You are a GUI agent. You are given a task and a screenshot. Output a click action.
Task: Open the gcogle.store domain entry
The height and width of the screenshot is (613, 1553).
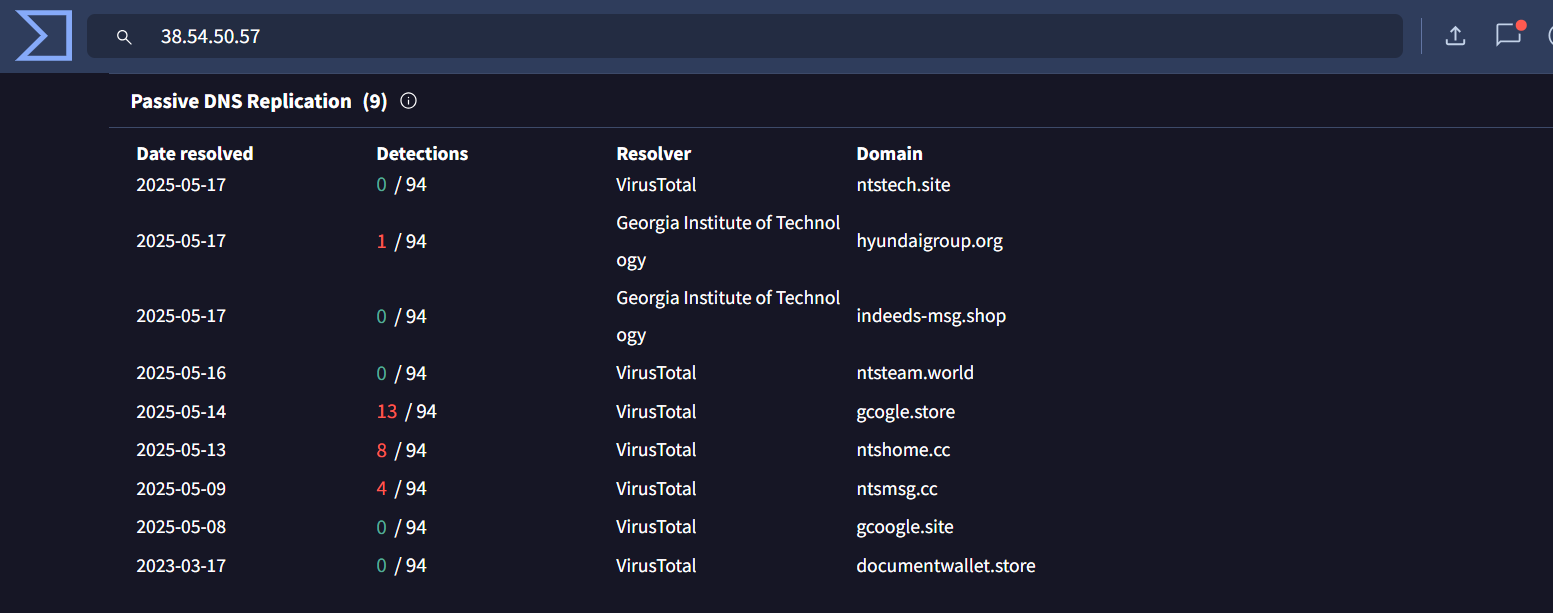point(905,411)
